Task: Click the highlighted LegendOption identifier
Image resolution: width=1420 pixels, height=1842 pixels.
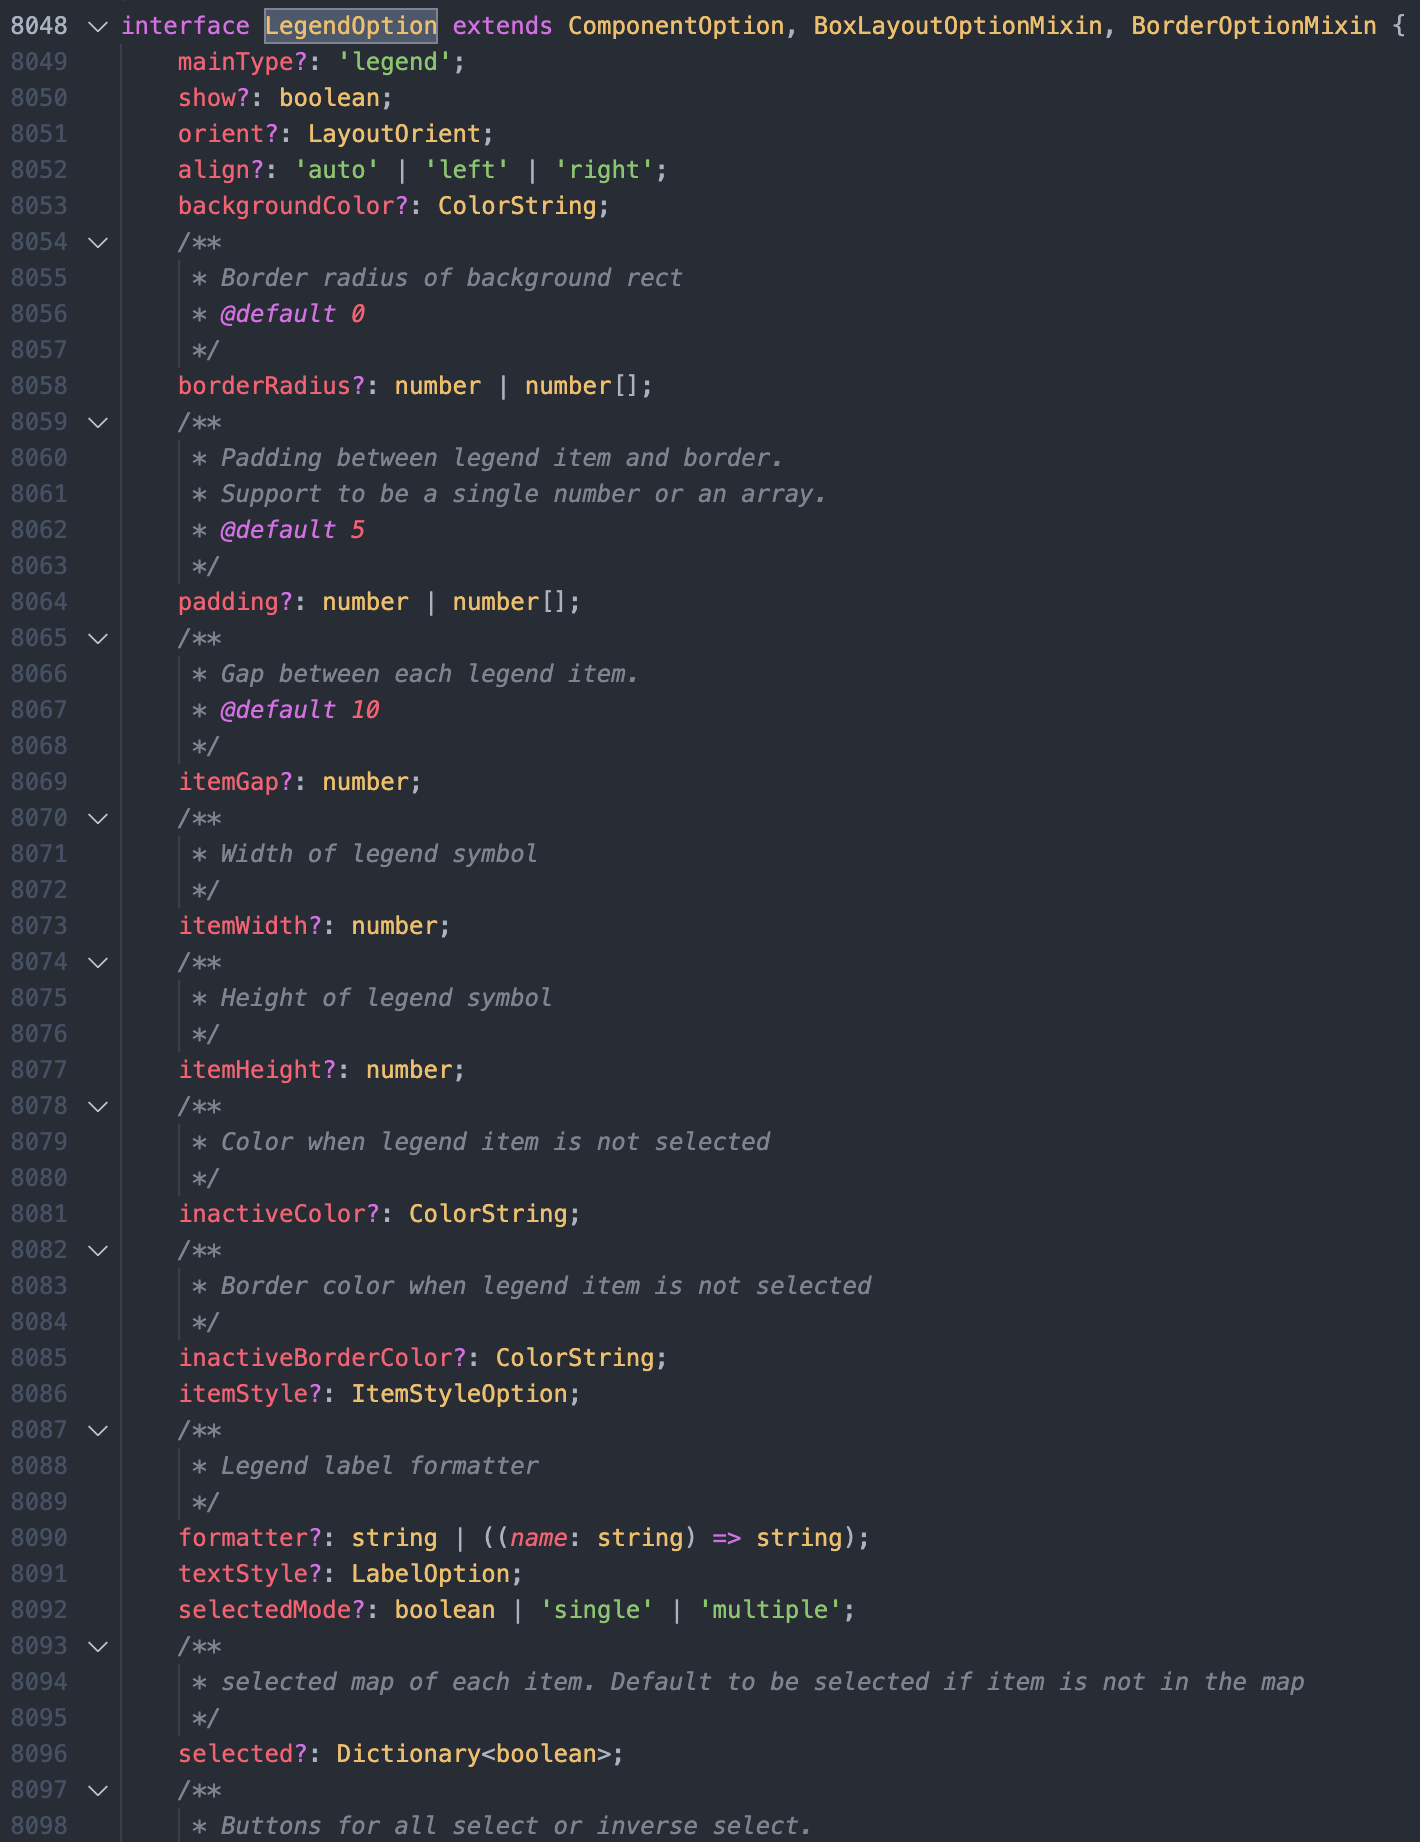Action: [351, 26]
